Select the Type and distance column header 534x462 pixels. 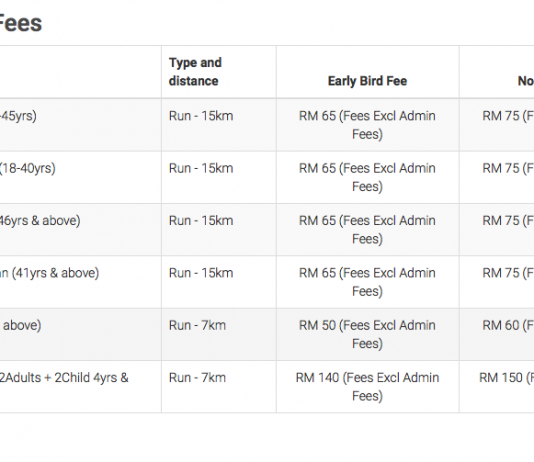[x=195, y=72]
